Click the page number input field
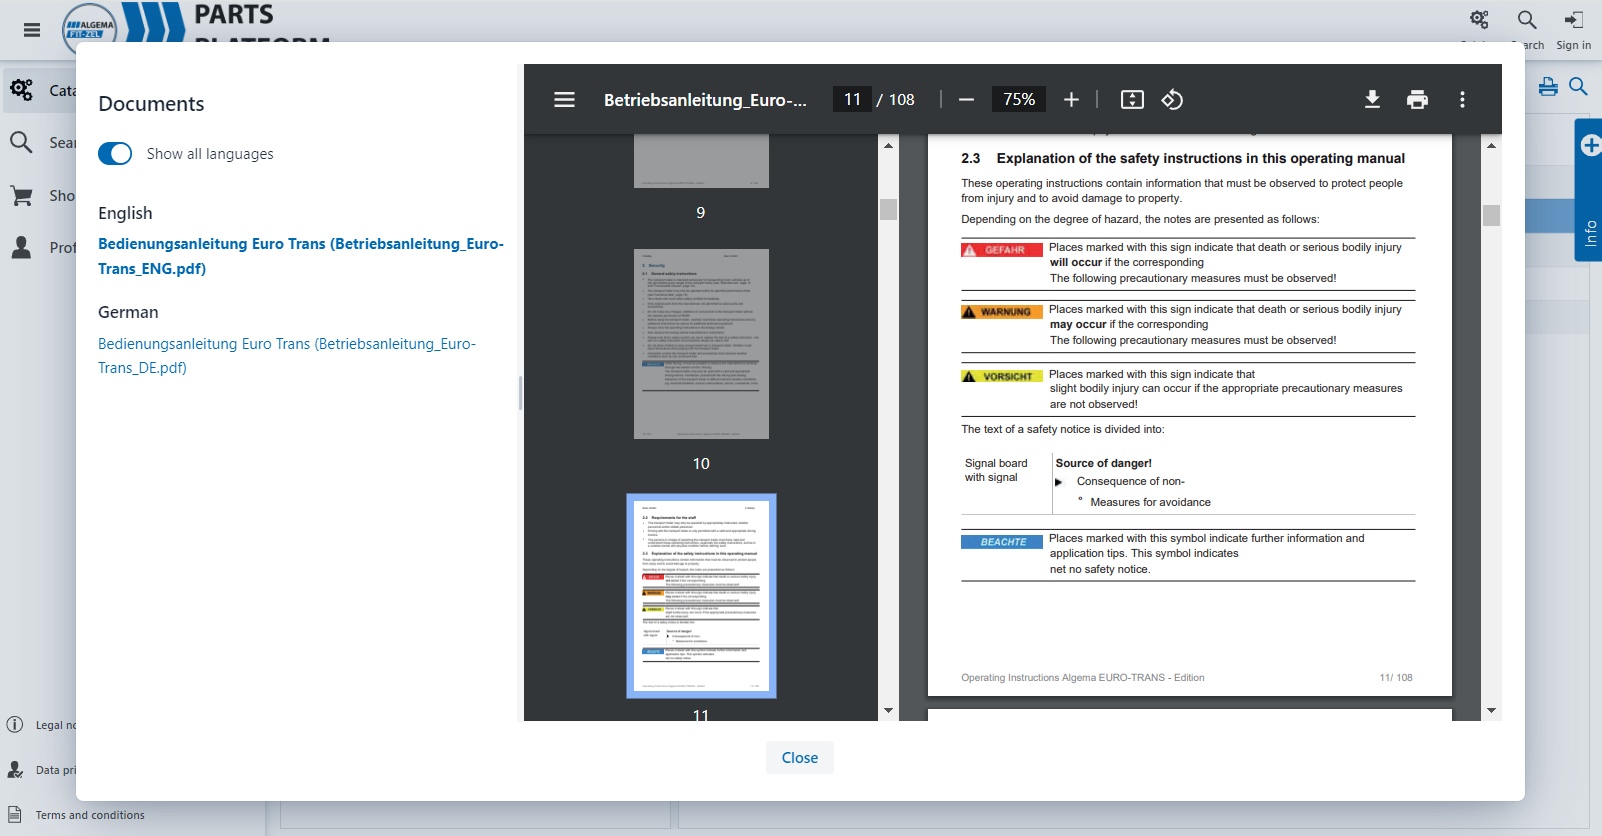This screenshot has height=836, width=1602. click(852, 99)
